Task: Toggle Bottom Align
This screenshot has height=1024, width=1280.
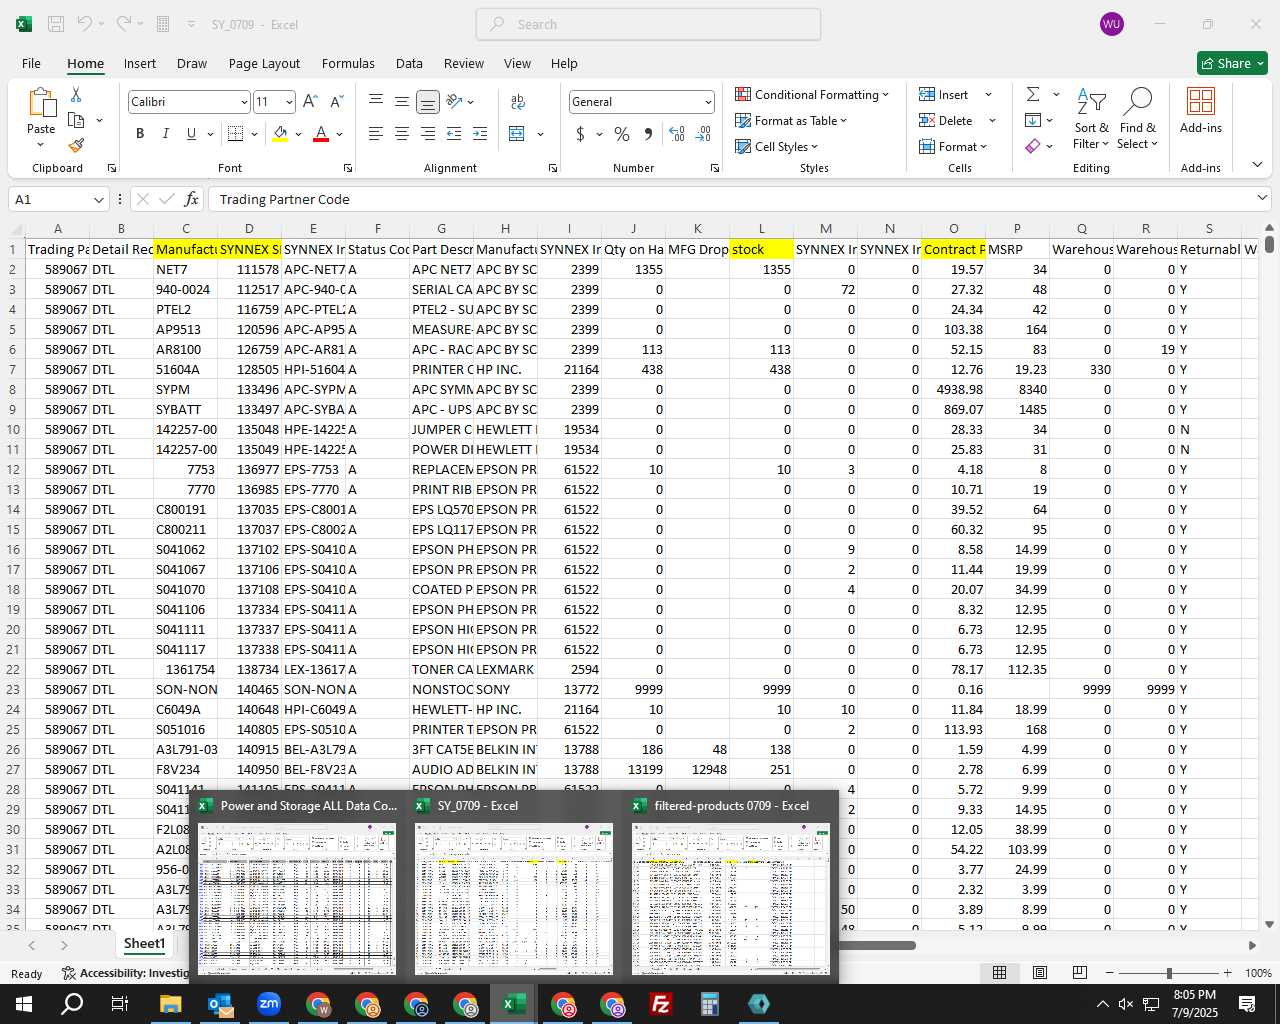Action: (427, 101)
